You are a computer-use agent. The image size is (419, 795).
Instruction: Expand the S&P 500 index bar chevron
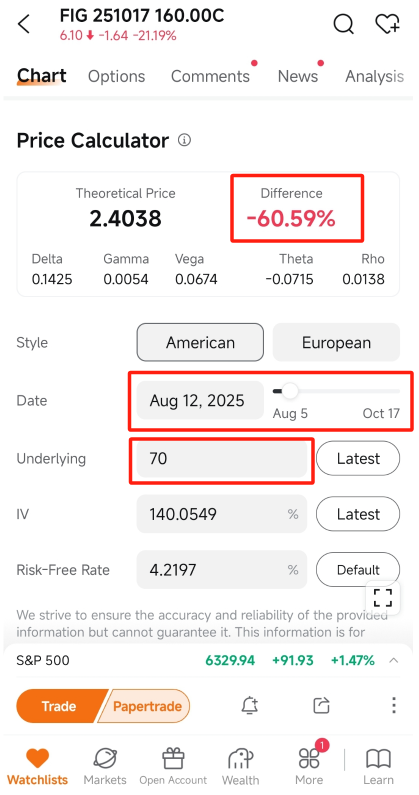394,661
